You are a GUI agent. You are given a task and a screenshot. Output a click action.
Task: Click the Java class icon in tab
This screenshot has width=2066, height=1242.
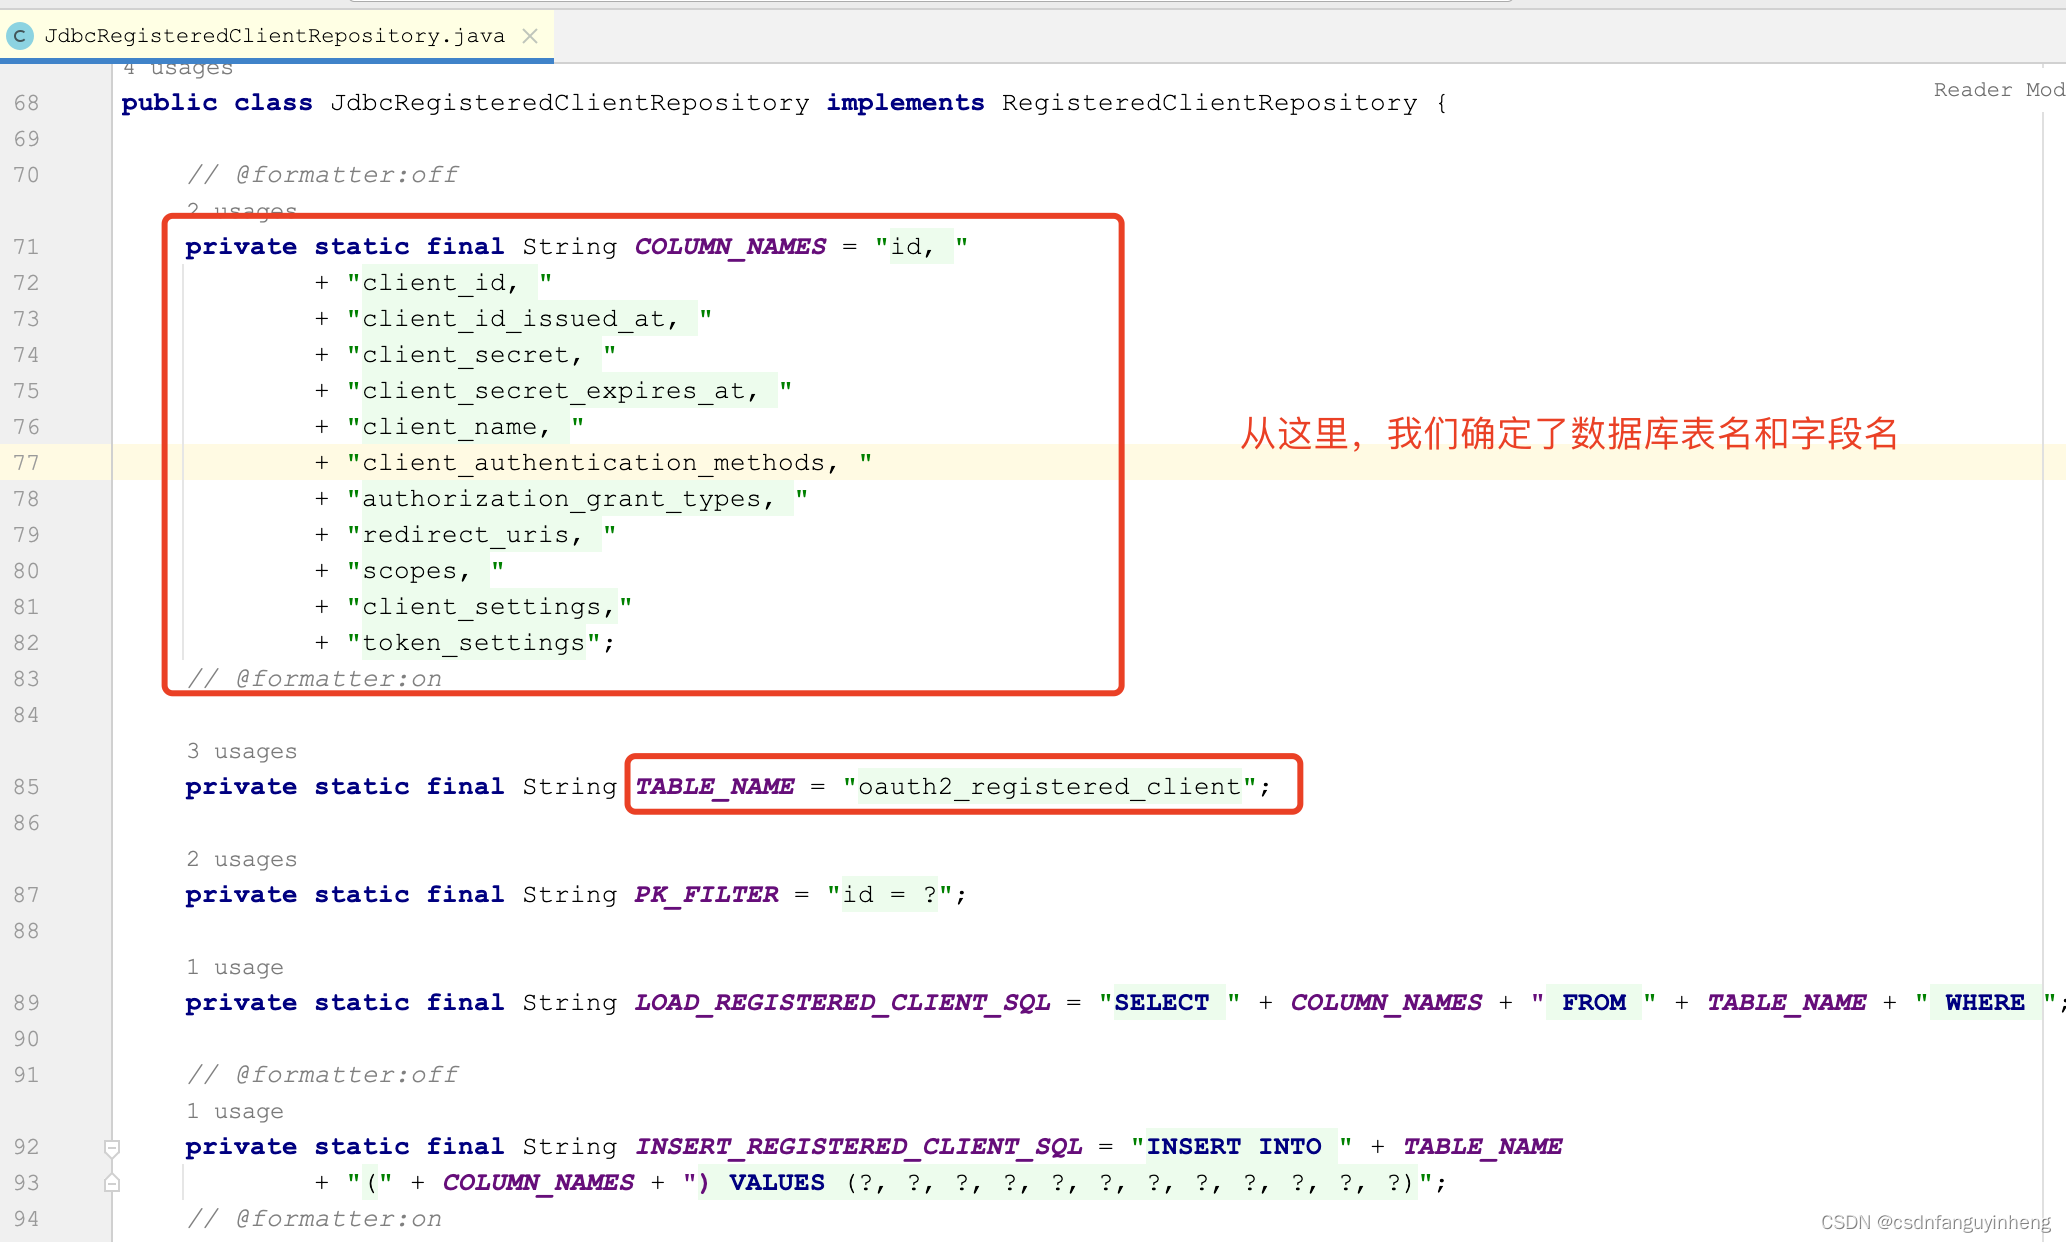19,36
